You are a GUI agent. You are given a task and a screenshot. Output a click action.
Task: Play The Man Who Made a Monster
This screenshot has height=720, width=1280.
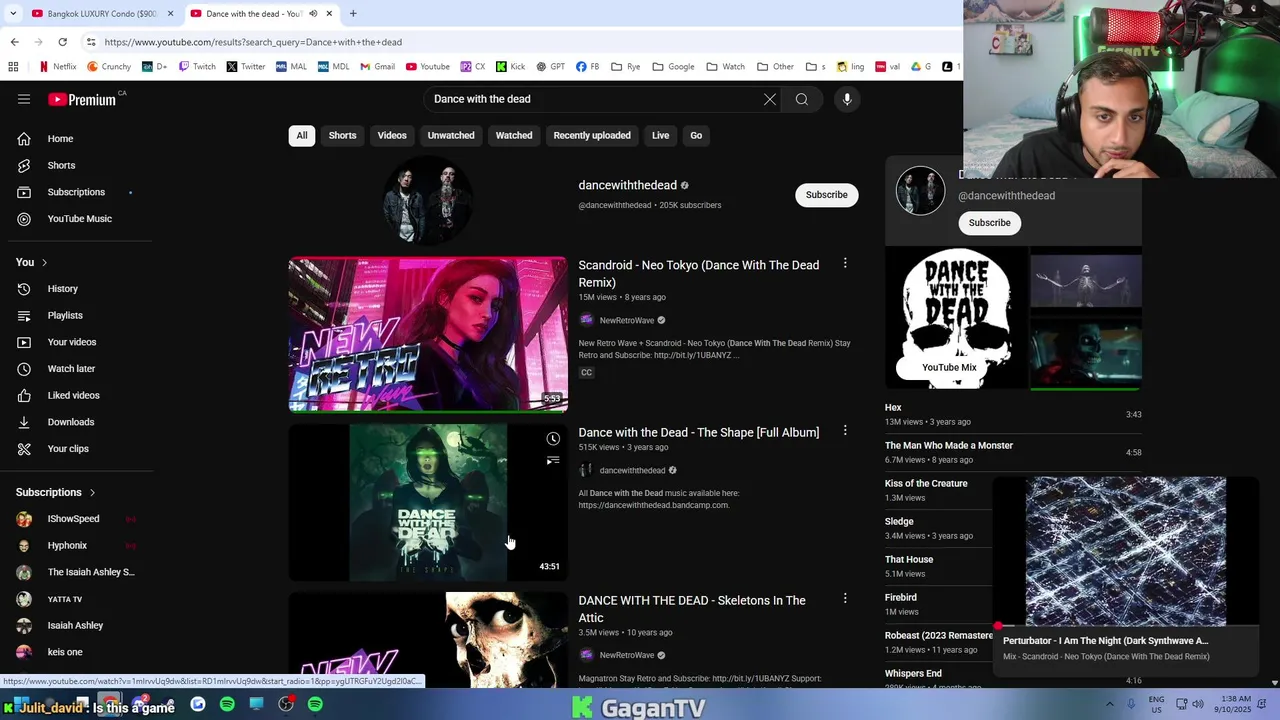[1013, 452]
